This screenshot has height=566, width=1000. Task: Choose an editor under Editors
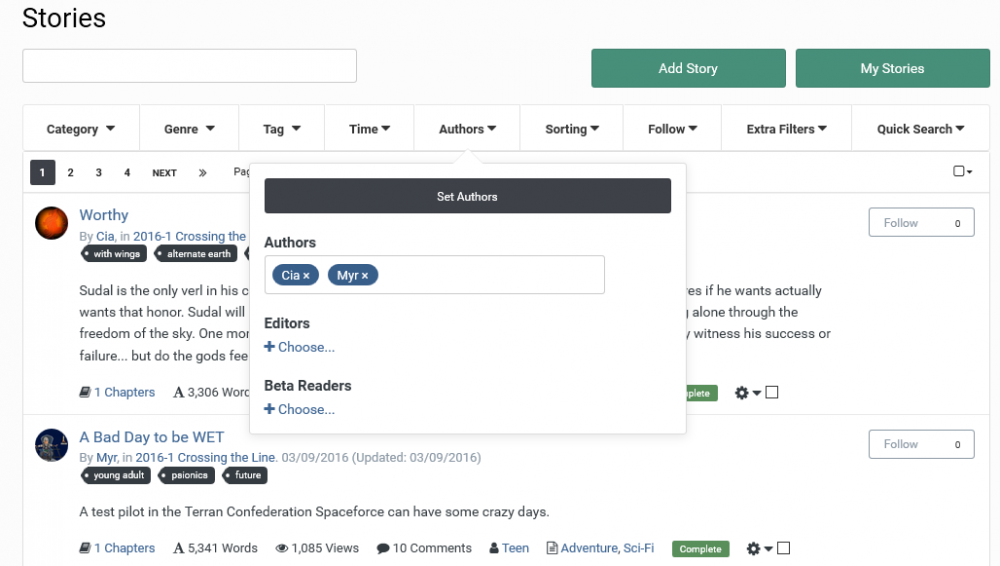click(x=300, y=347)
